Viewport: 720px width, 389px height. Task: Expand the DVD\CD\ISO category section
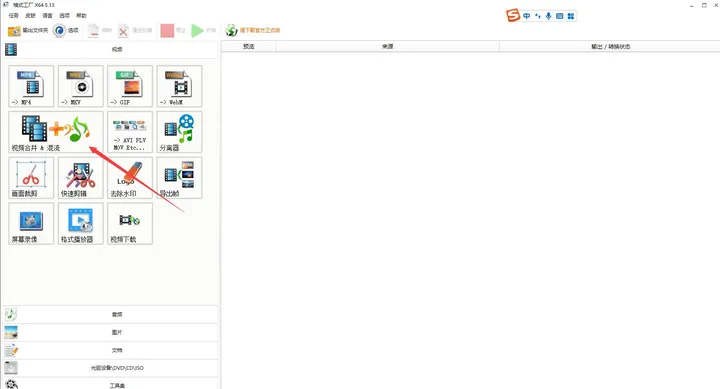click(x=110, y=368)
